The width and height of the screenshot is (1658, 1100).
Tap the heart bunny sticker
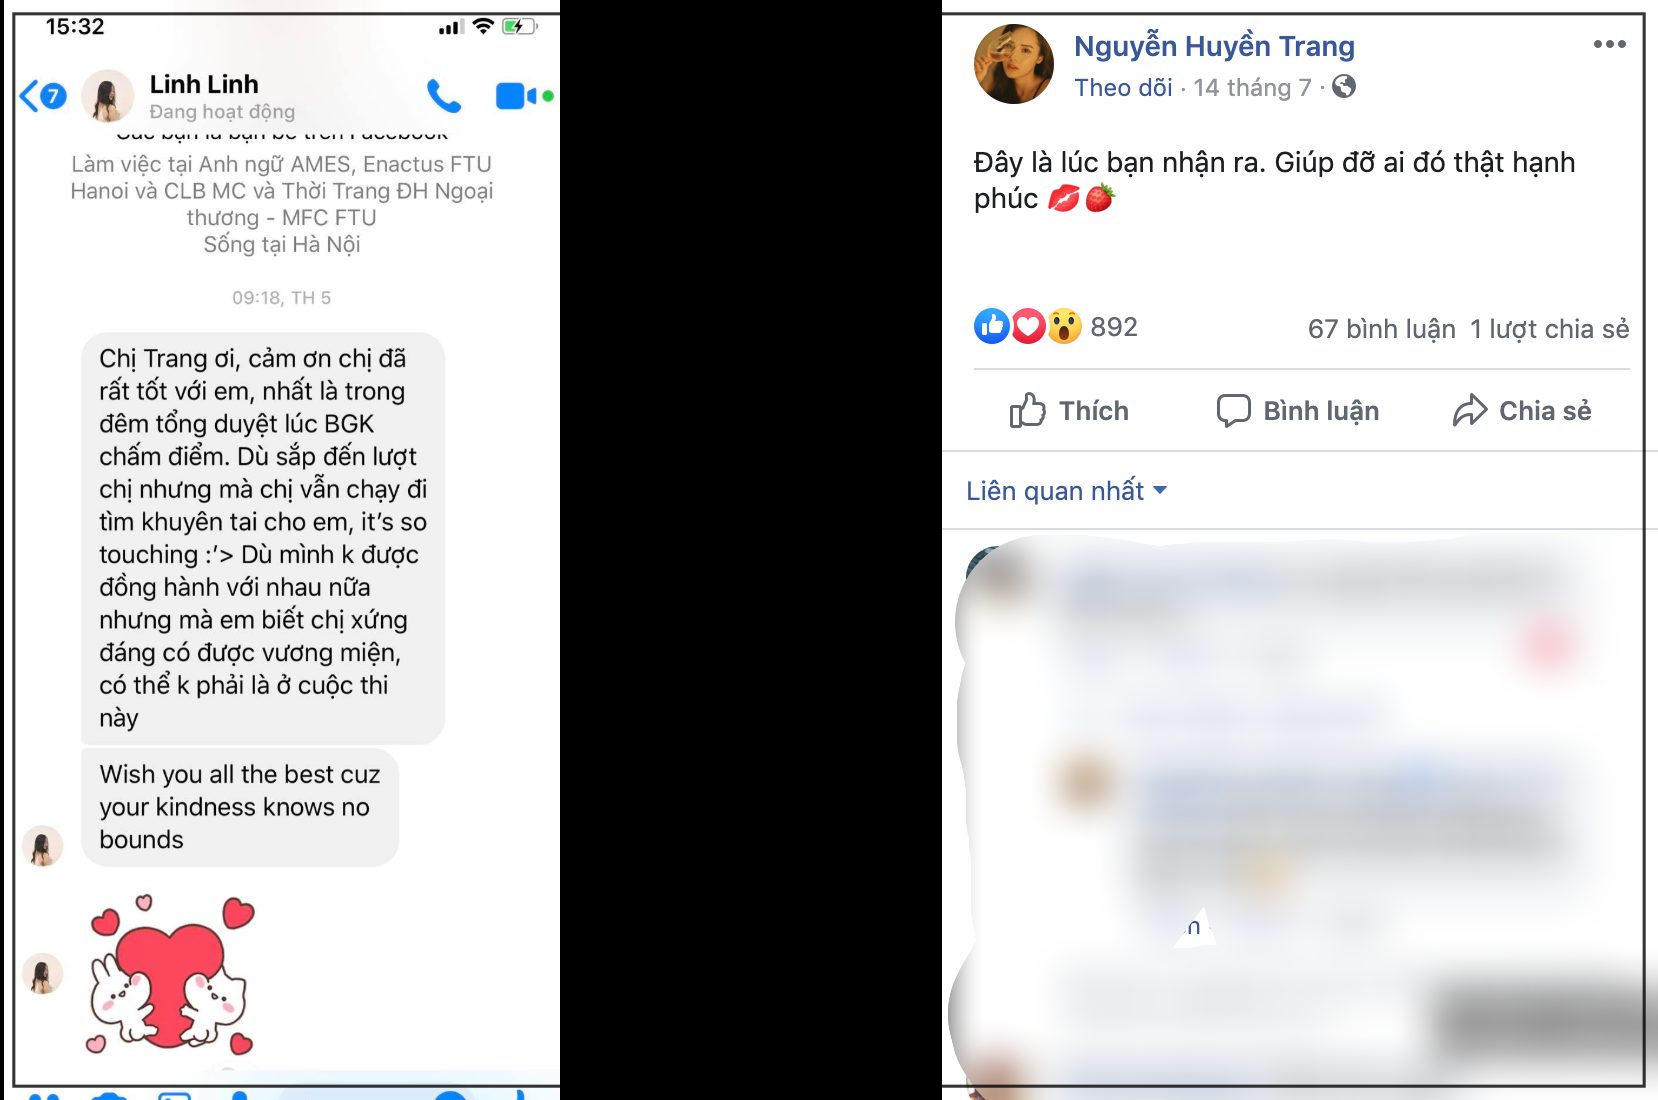(171, 975)
